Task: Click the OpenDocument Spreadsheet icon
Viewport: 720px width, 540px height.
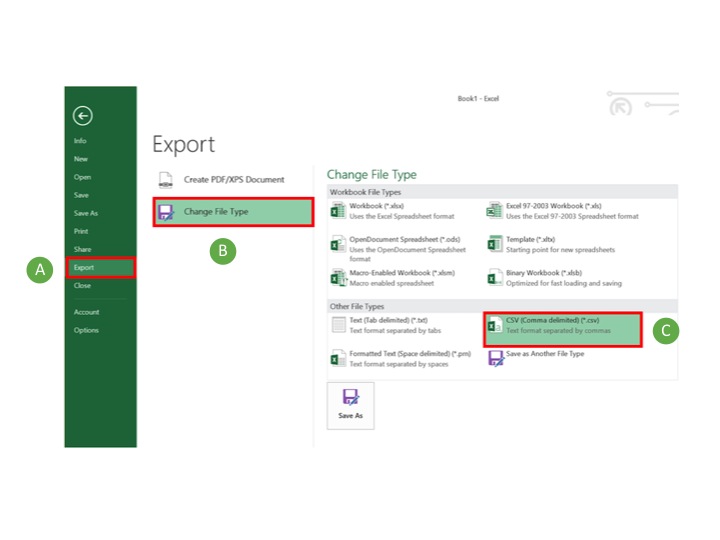Action: [338, 244]
